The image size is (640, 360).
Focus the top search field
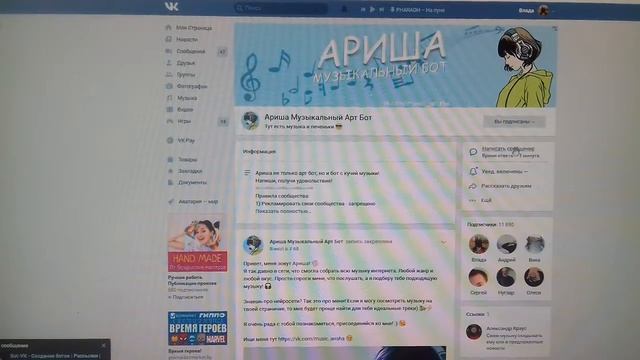tap(281, 8)
